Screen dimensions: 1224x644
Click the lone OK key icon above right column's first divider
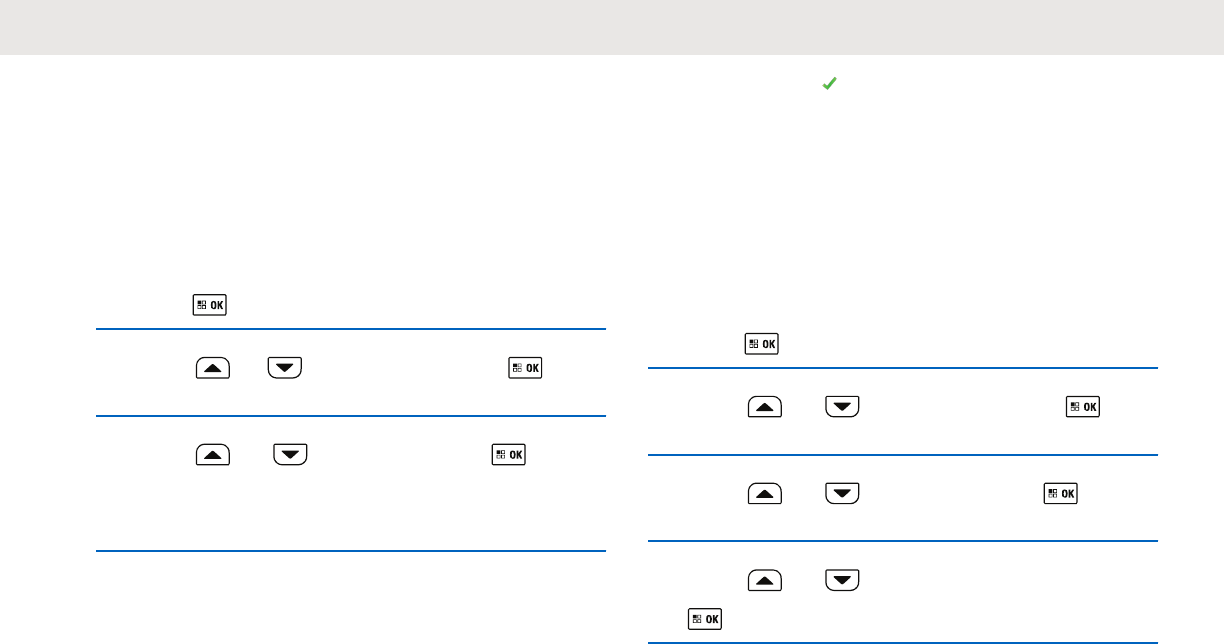click(762, 344)
